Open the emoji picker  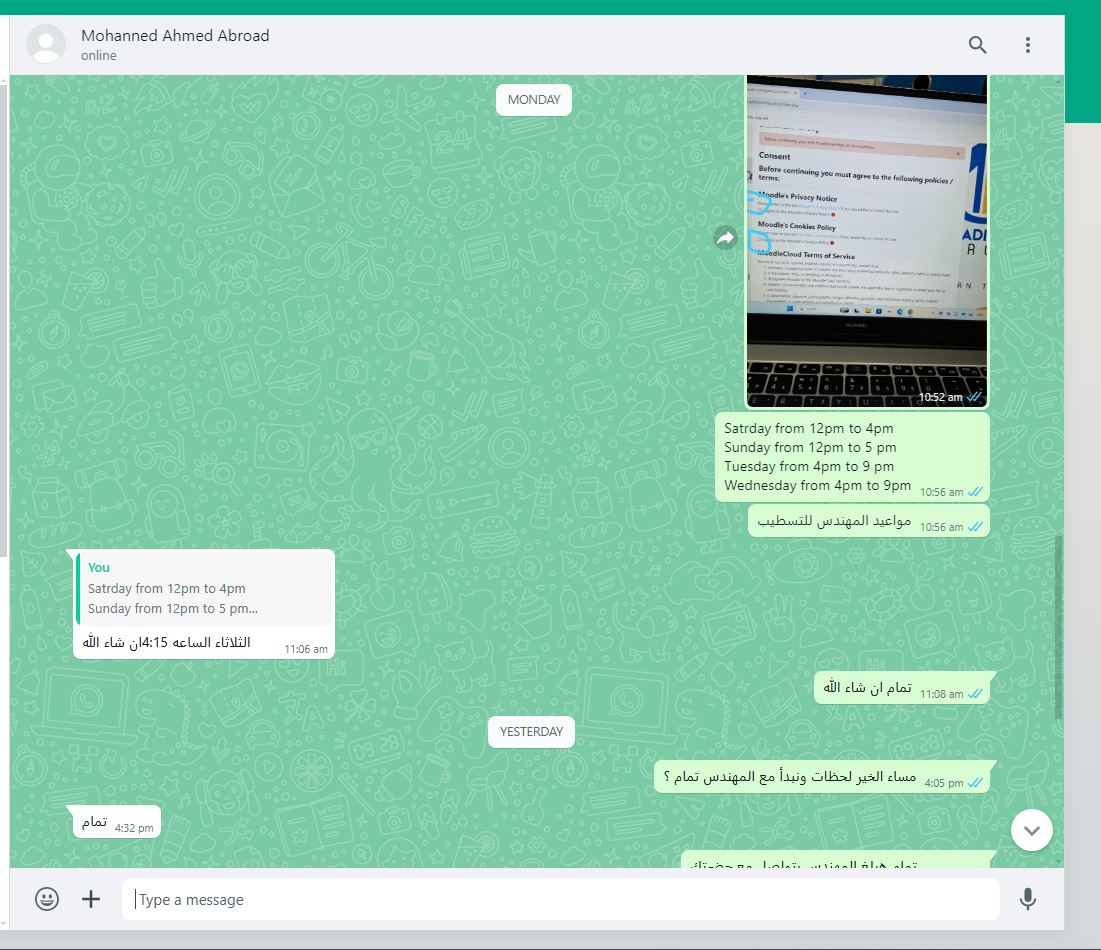[47, 899]
